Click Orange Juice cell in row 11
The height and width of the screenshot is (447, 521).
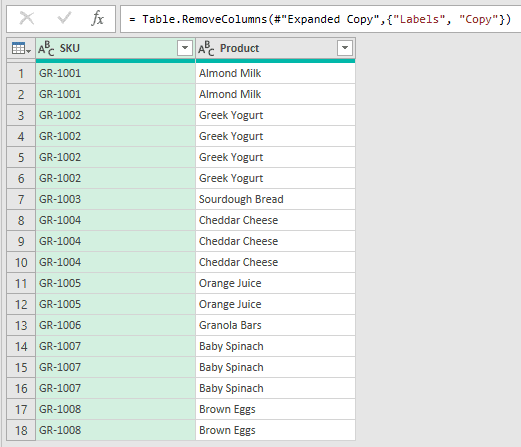click(x=275, y=283)
